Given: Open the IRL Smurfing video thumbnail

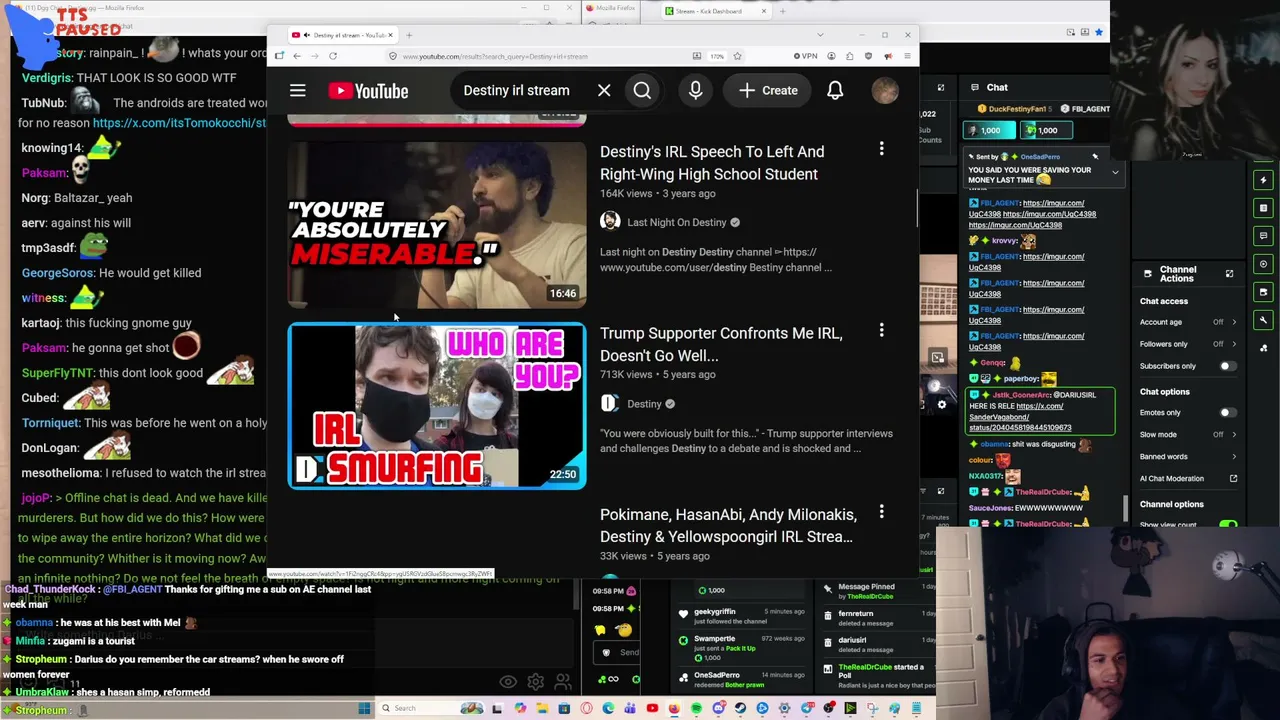Looking at the screenshot, I should (x=437, y=406).
